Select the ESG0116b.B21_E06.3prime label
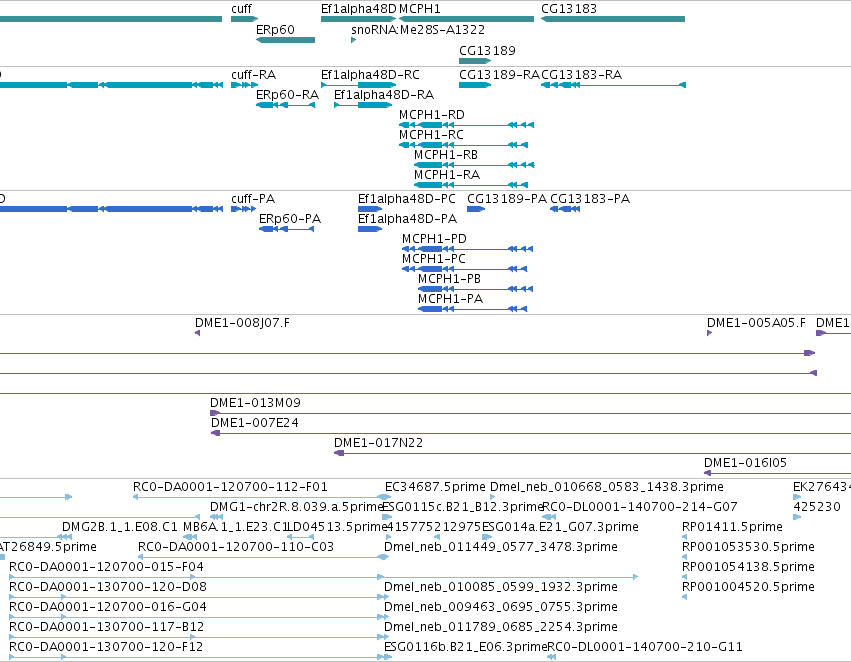Screen dimensions: 851x662 pos(465,648)
